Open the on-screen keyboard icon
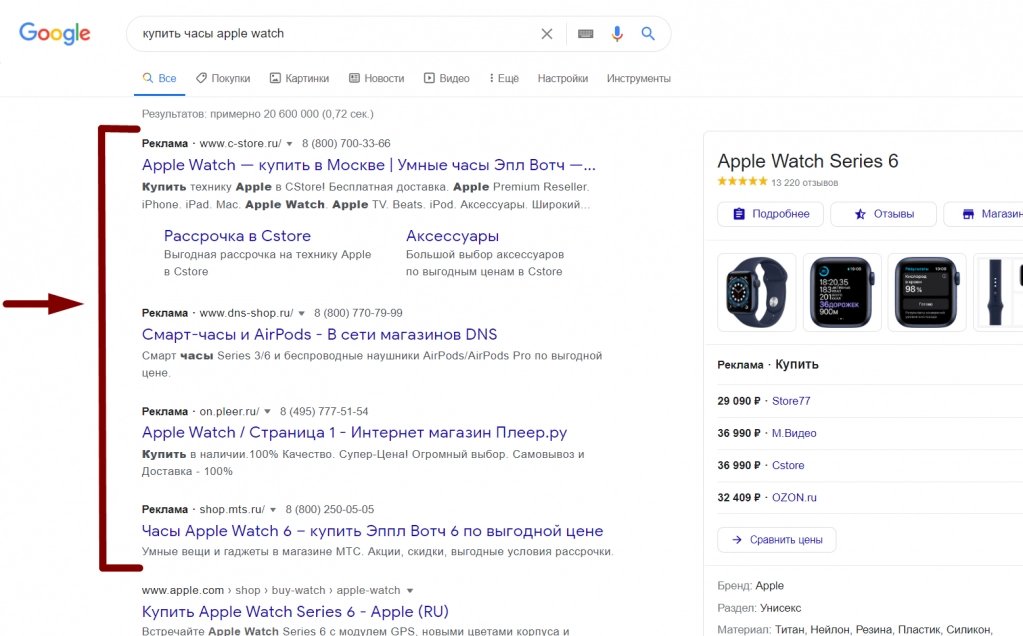This screenshot has height=636, width=1023. click(x=585, y=34)
